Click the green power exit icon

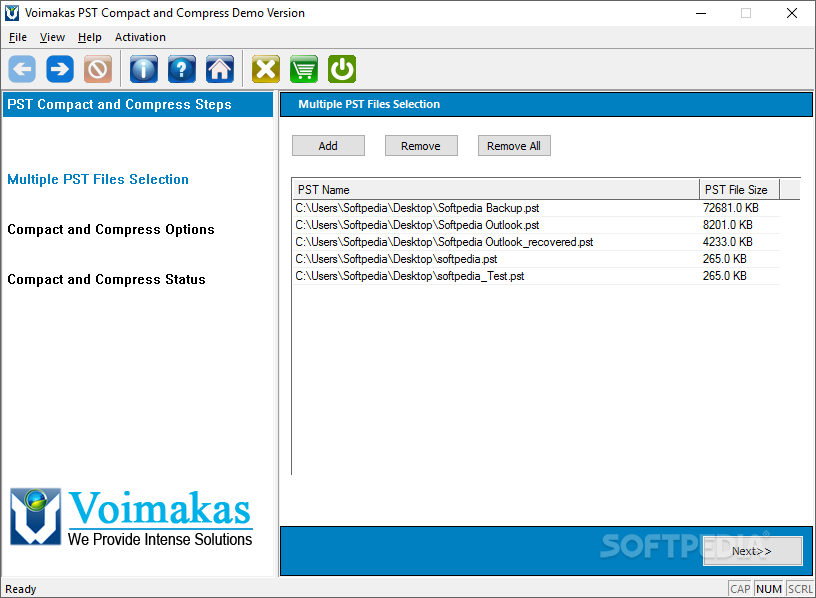[342, 69]
